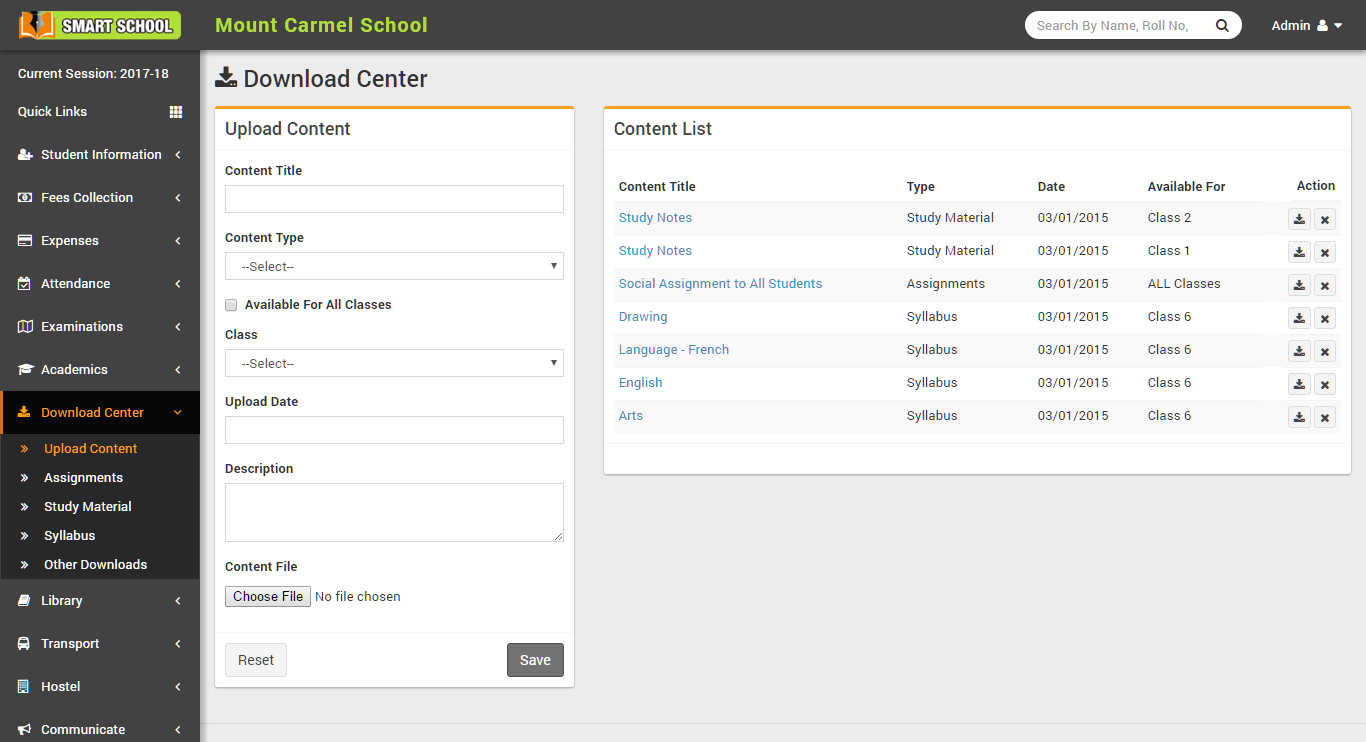This screenshot has height=742, width=1366.
Task: Open the Content Type dropdown
Action: pos(394,266)
